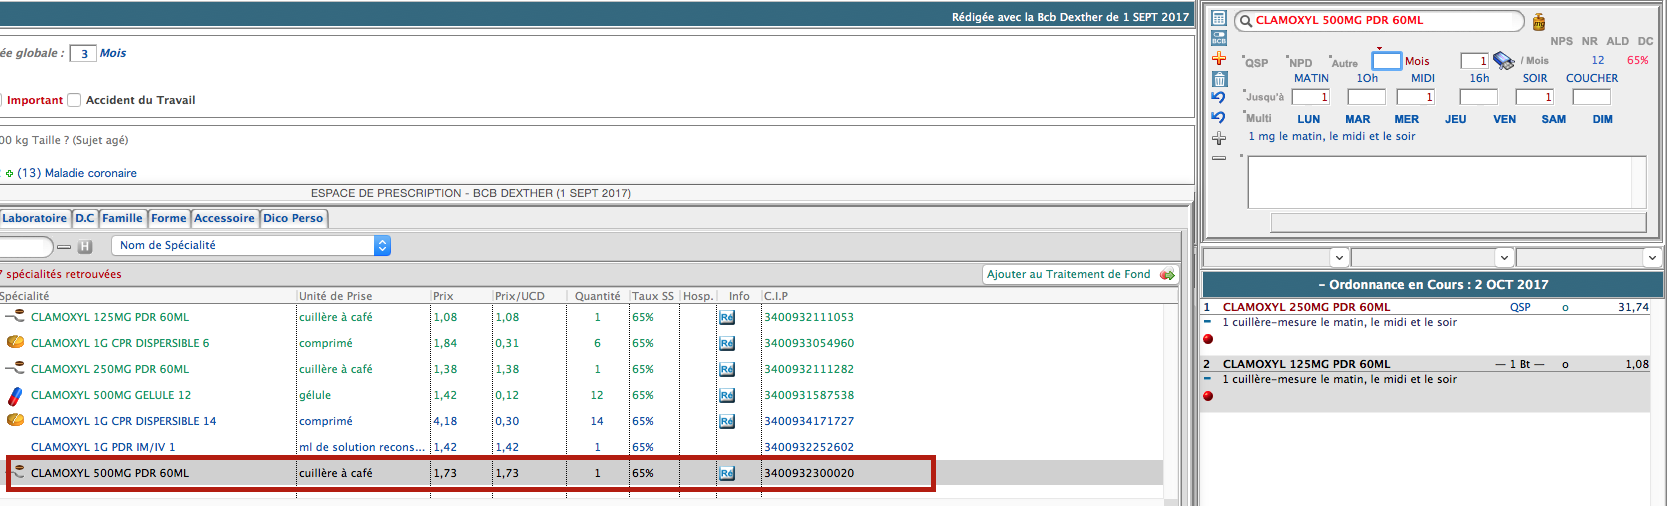Open Rc info icon for CLAMOXYL 125MG PDR 60ML

tap(727, 317)
